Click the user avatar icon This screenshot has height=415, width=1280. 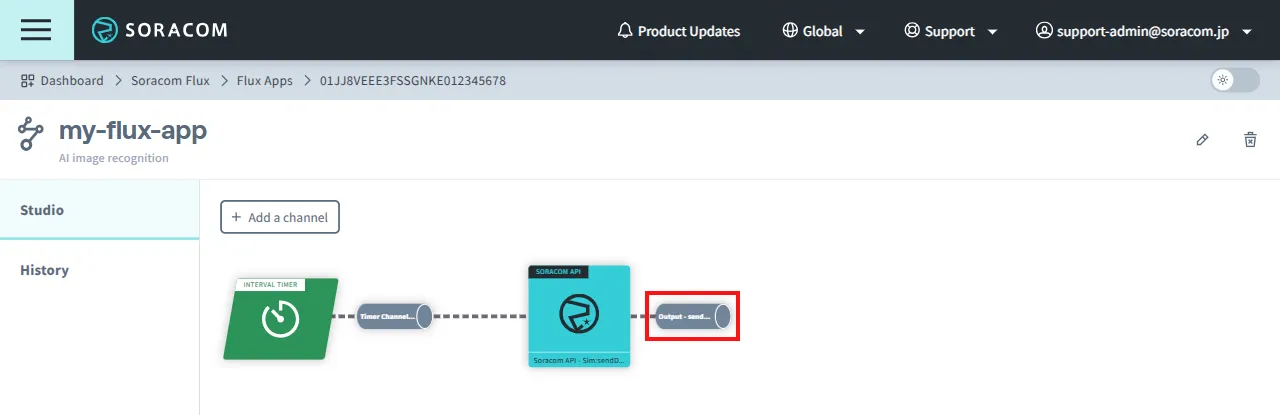(x=1044, y=31)
